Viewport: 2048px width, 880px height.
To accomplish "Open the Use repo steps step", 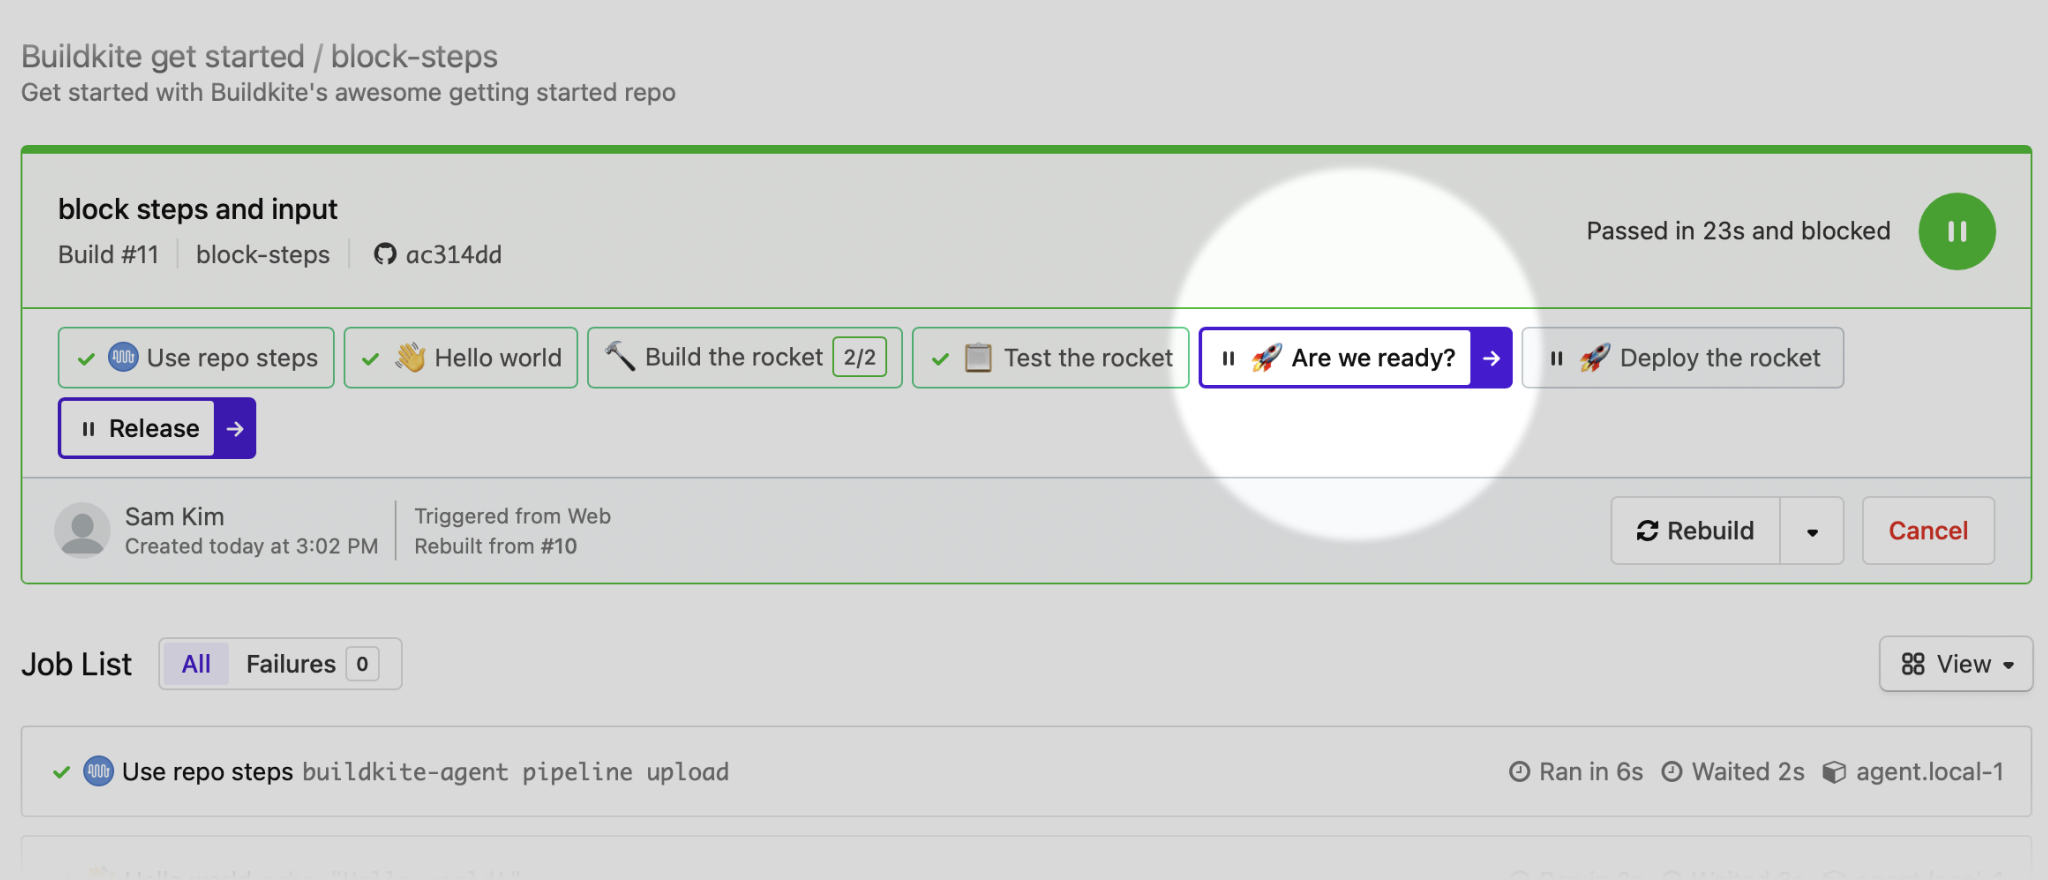I will point(196,358).
